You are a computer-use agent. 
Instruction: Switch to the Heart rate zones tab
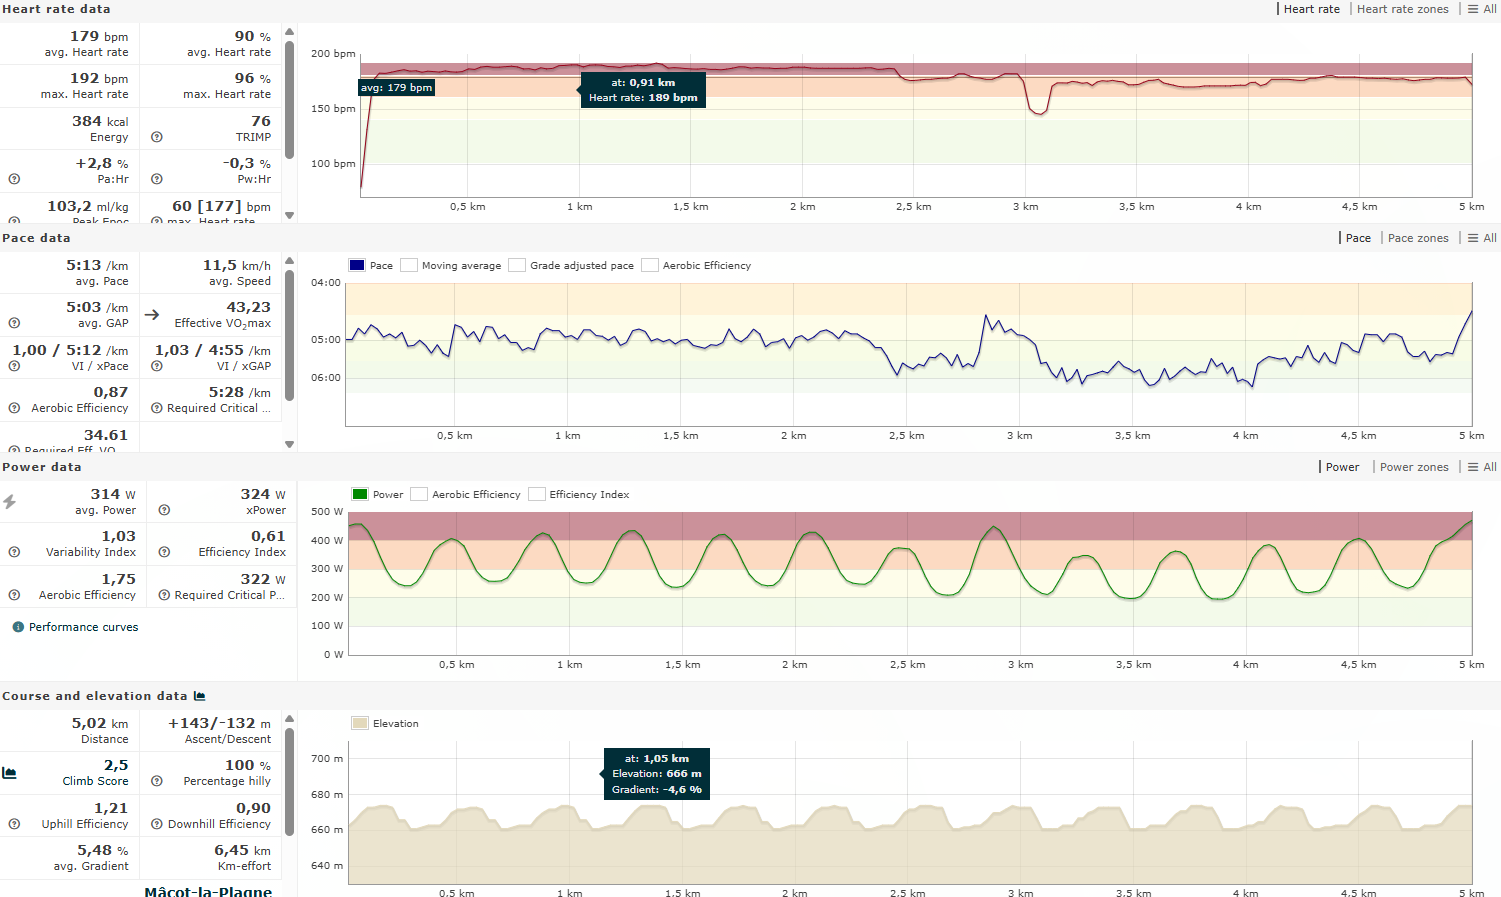[1402, 9]
